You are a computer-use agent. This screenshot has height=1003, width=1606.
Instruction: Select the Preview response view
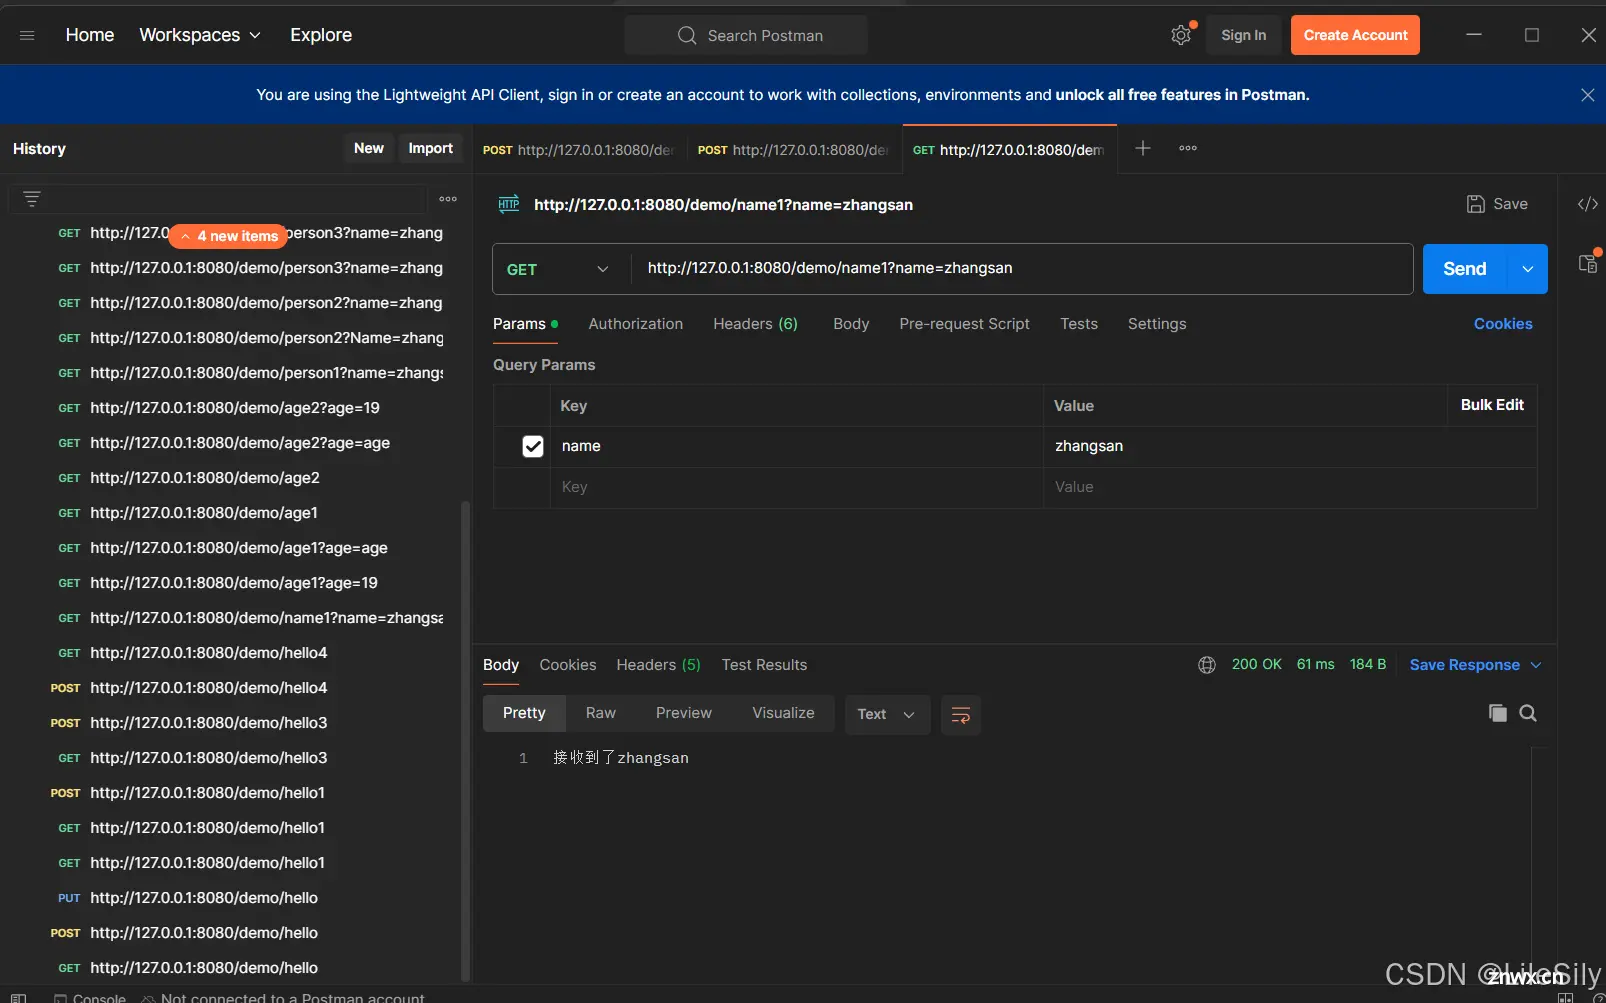click(x=684, y=713)
